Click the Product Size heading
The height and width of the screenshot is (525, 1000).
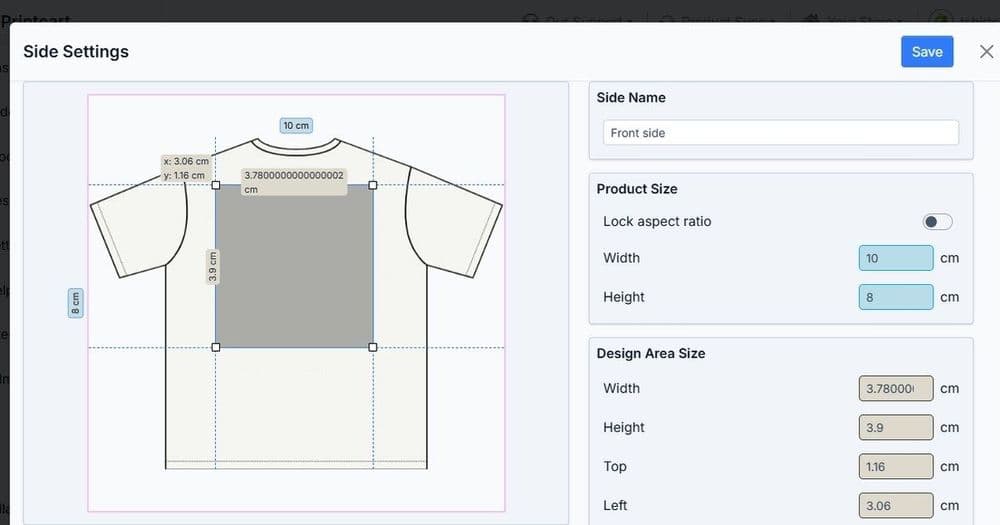coord(637,189)
